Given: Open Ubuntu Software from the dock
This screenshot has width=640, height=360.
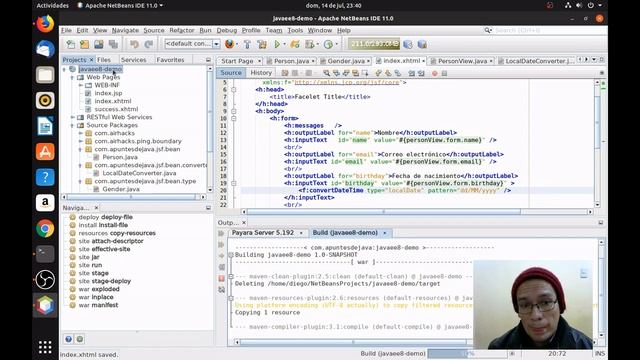Looking at the screenshot, I should point(45,151).
